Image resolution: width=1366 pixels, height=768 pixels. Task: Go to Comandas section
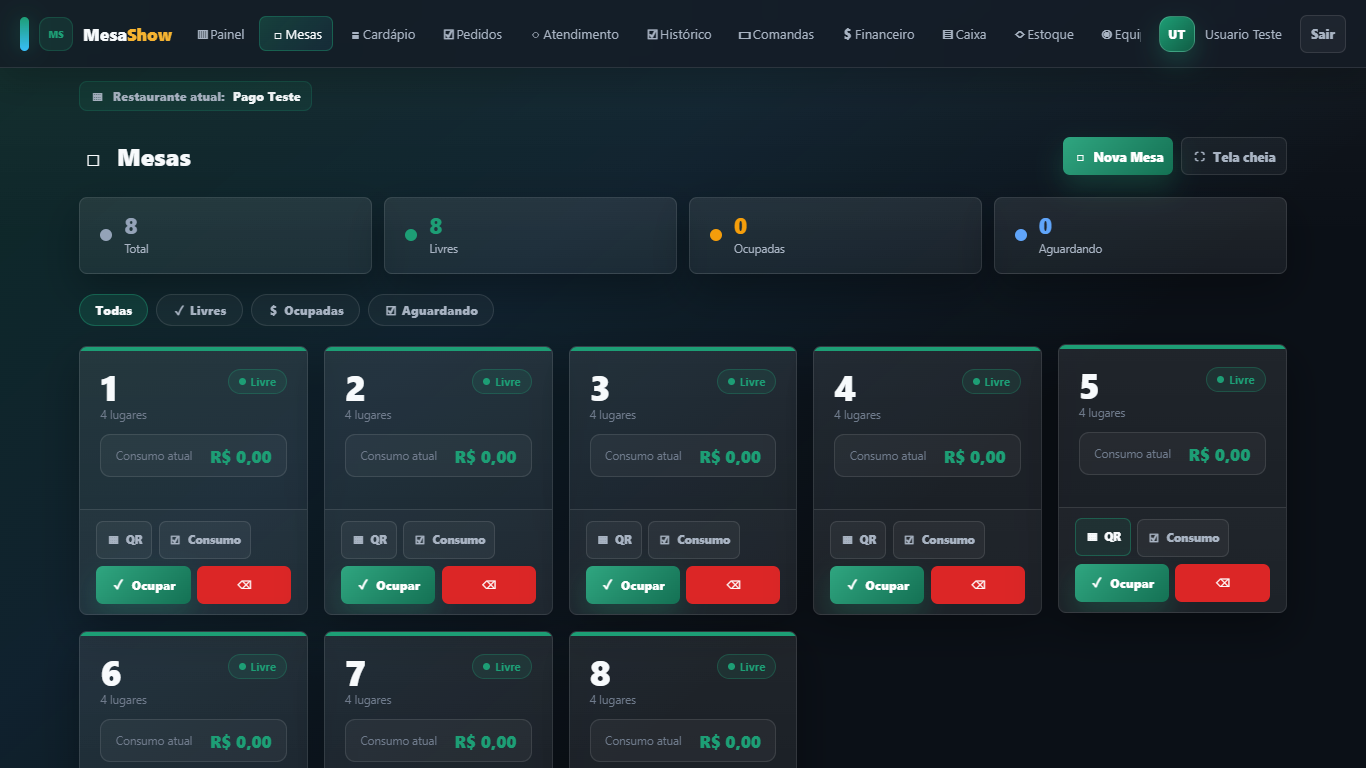(x=776, y=34)
